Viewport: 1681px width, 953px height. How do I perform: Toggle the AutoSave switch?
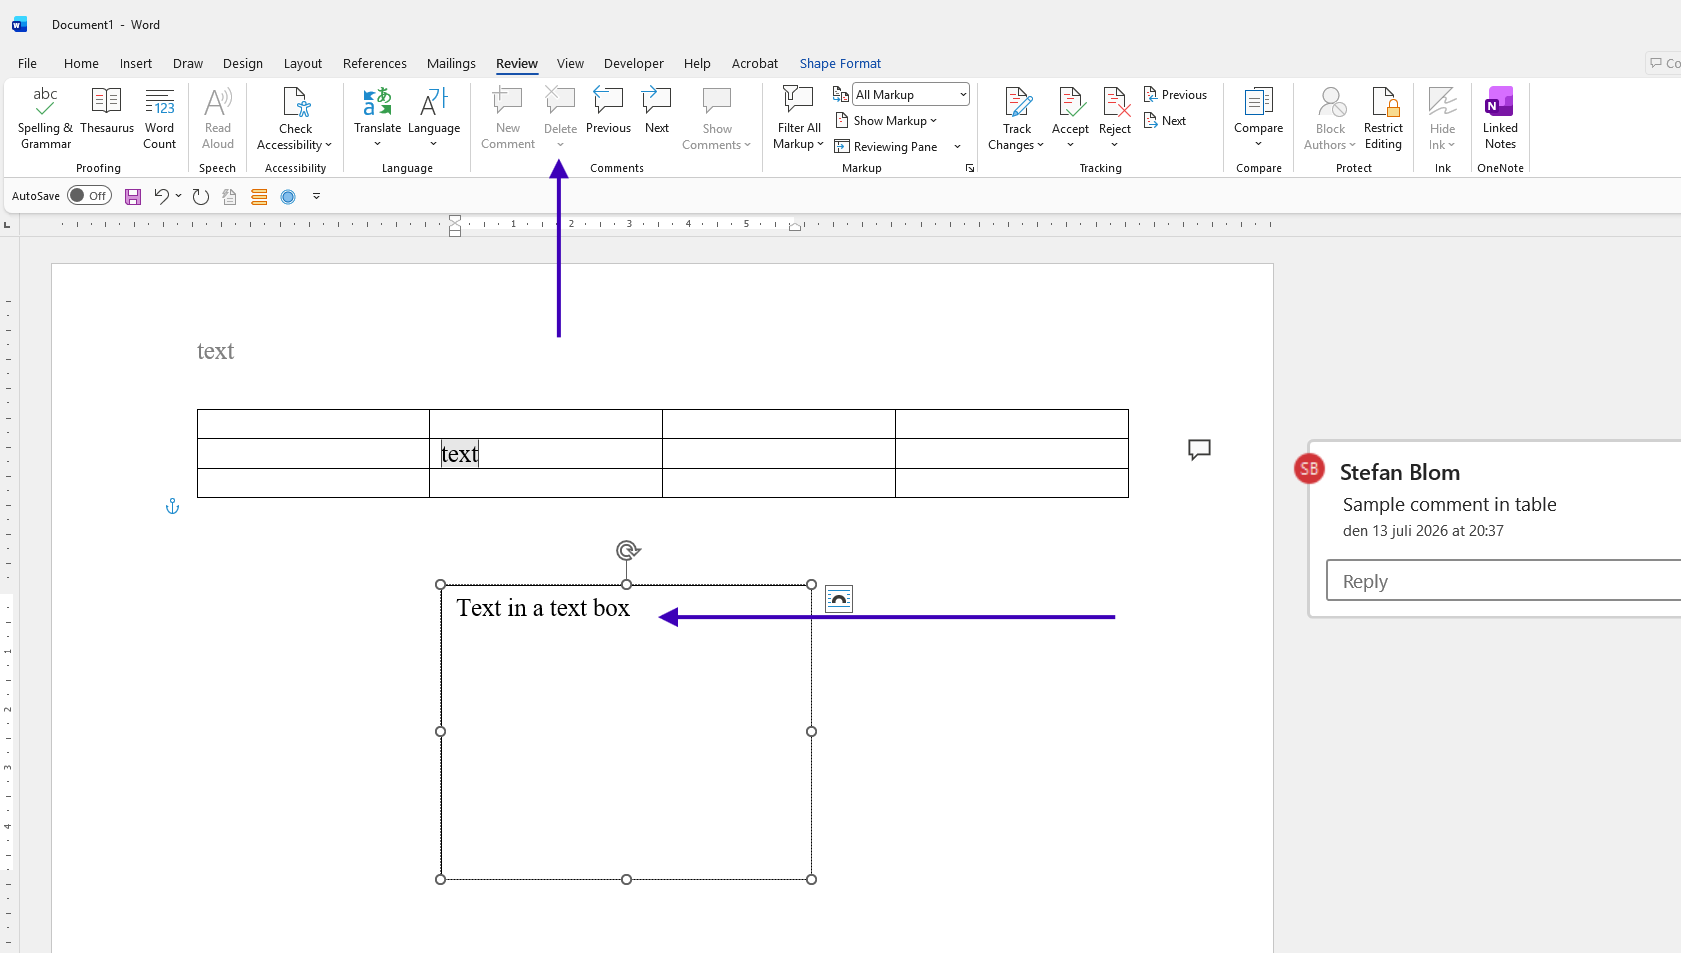pyautogui.click(x=89, y=196)
